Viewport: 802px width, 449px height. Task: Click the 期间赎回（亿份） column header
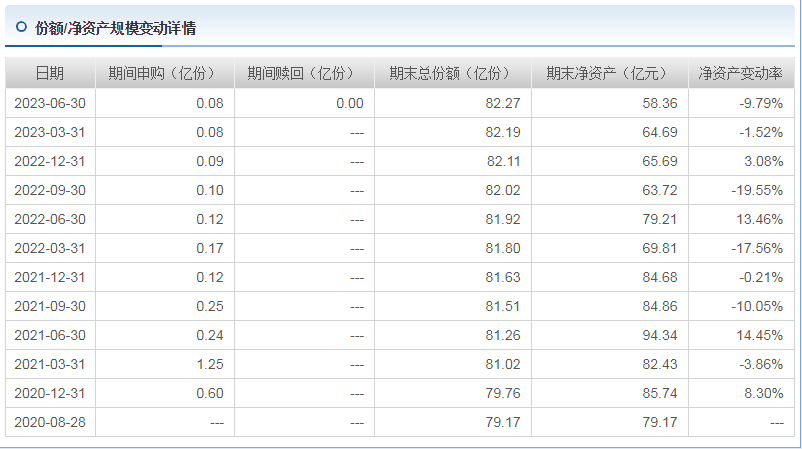(304, 74)
